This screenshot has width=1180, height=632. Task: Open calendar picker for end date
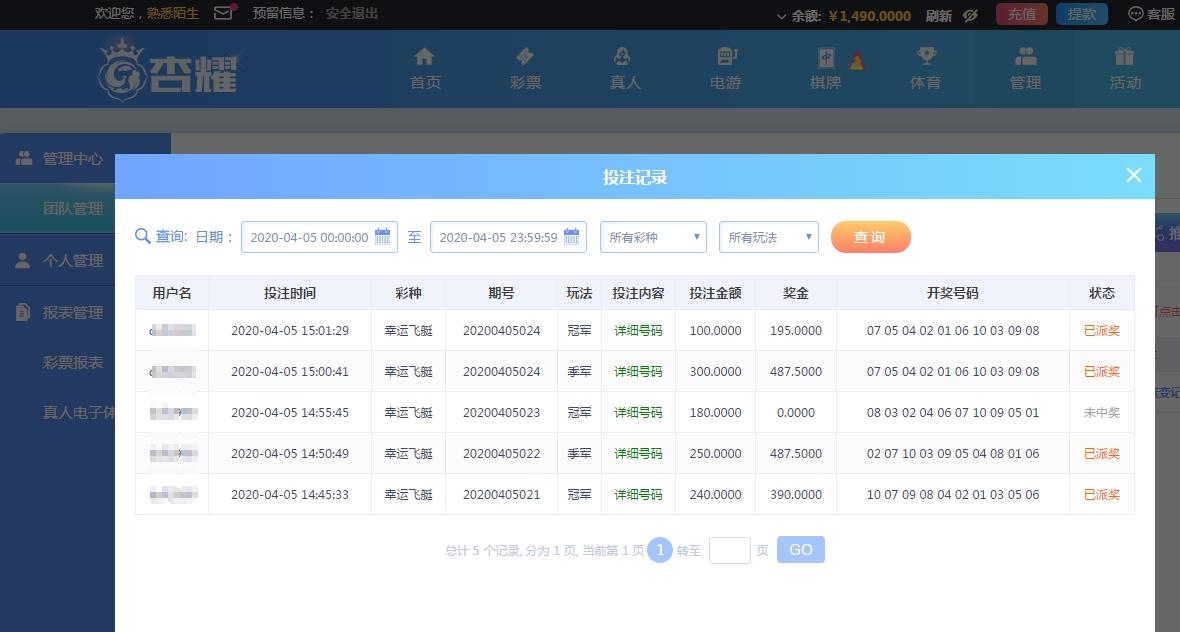[x=571, y=237]
